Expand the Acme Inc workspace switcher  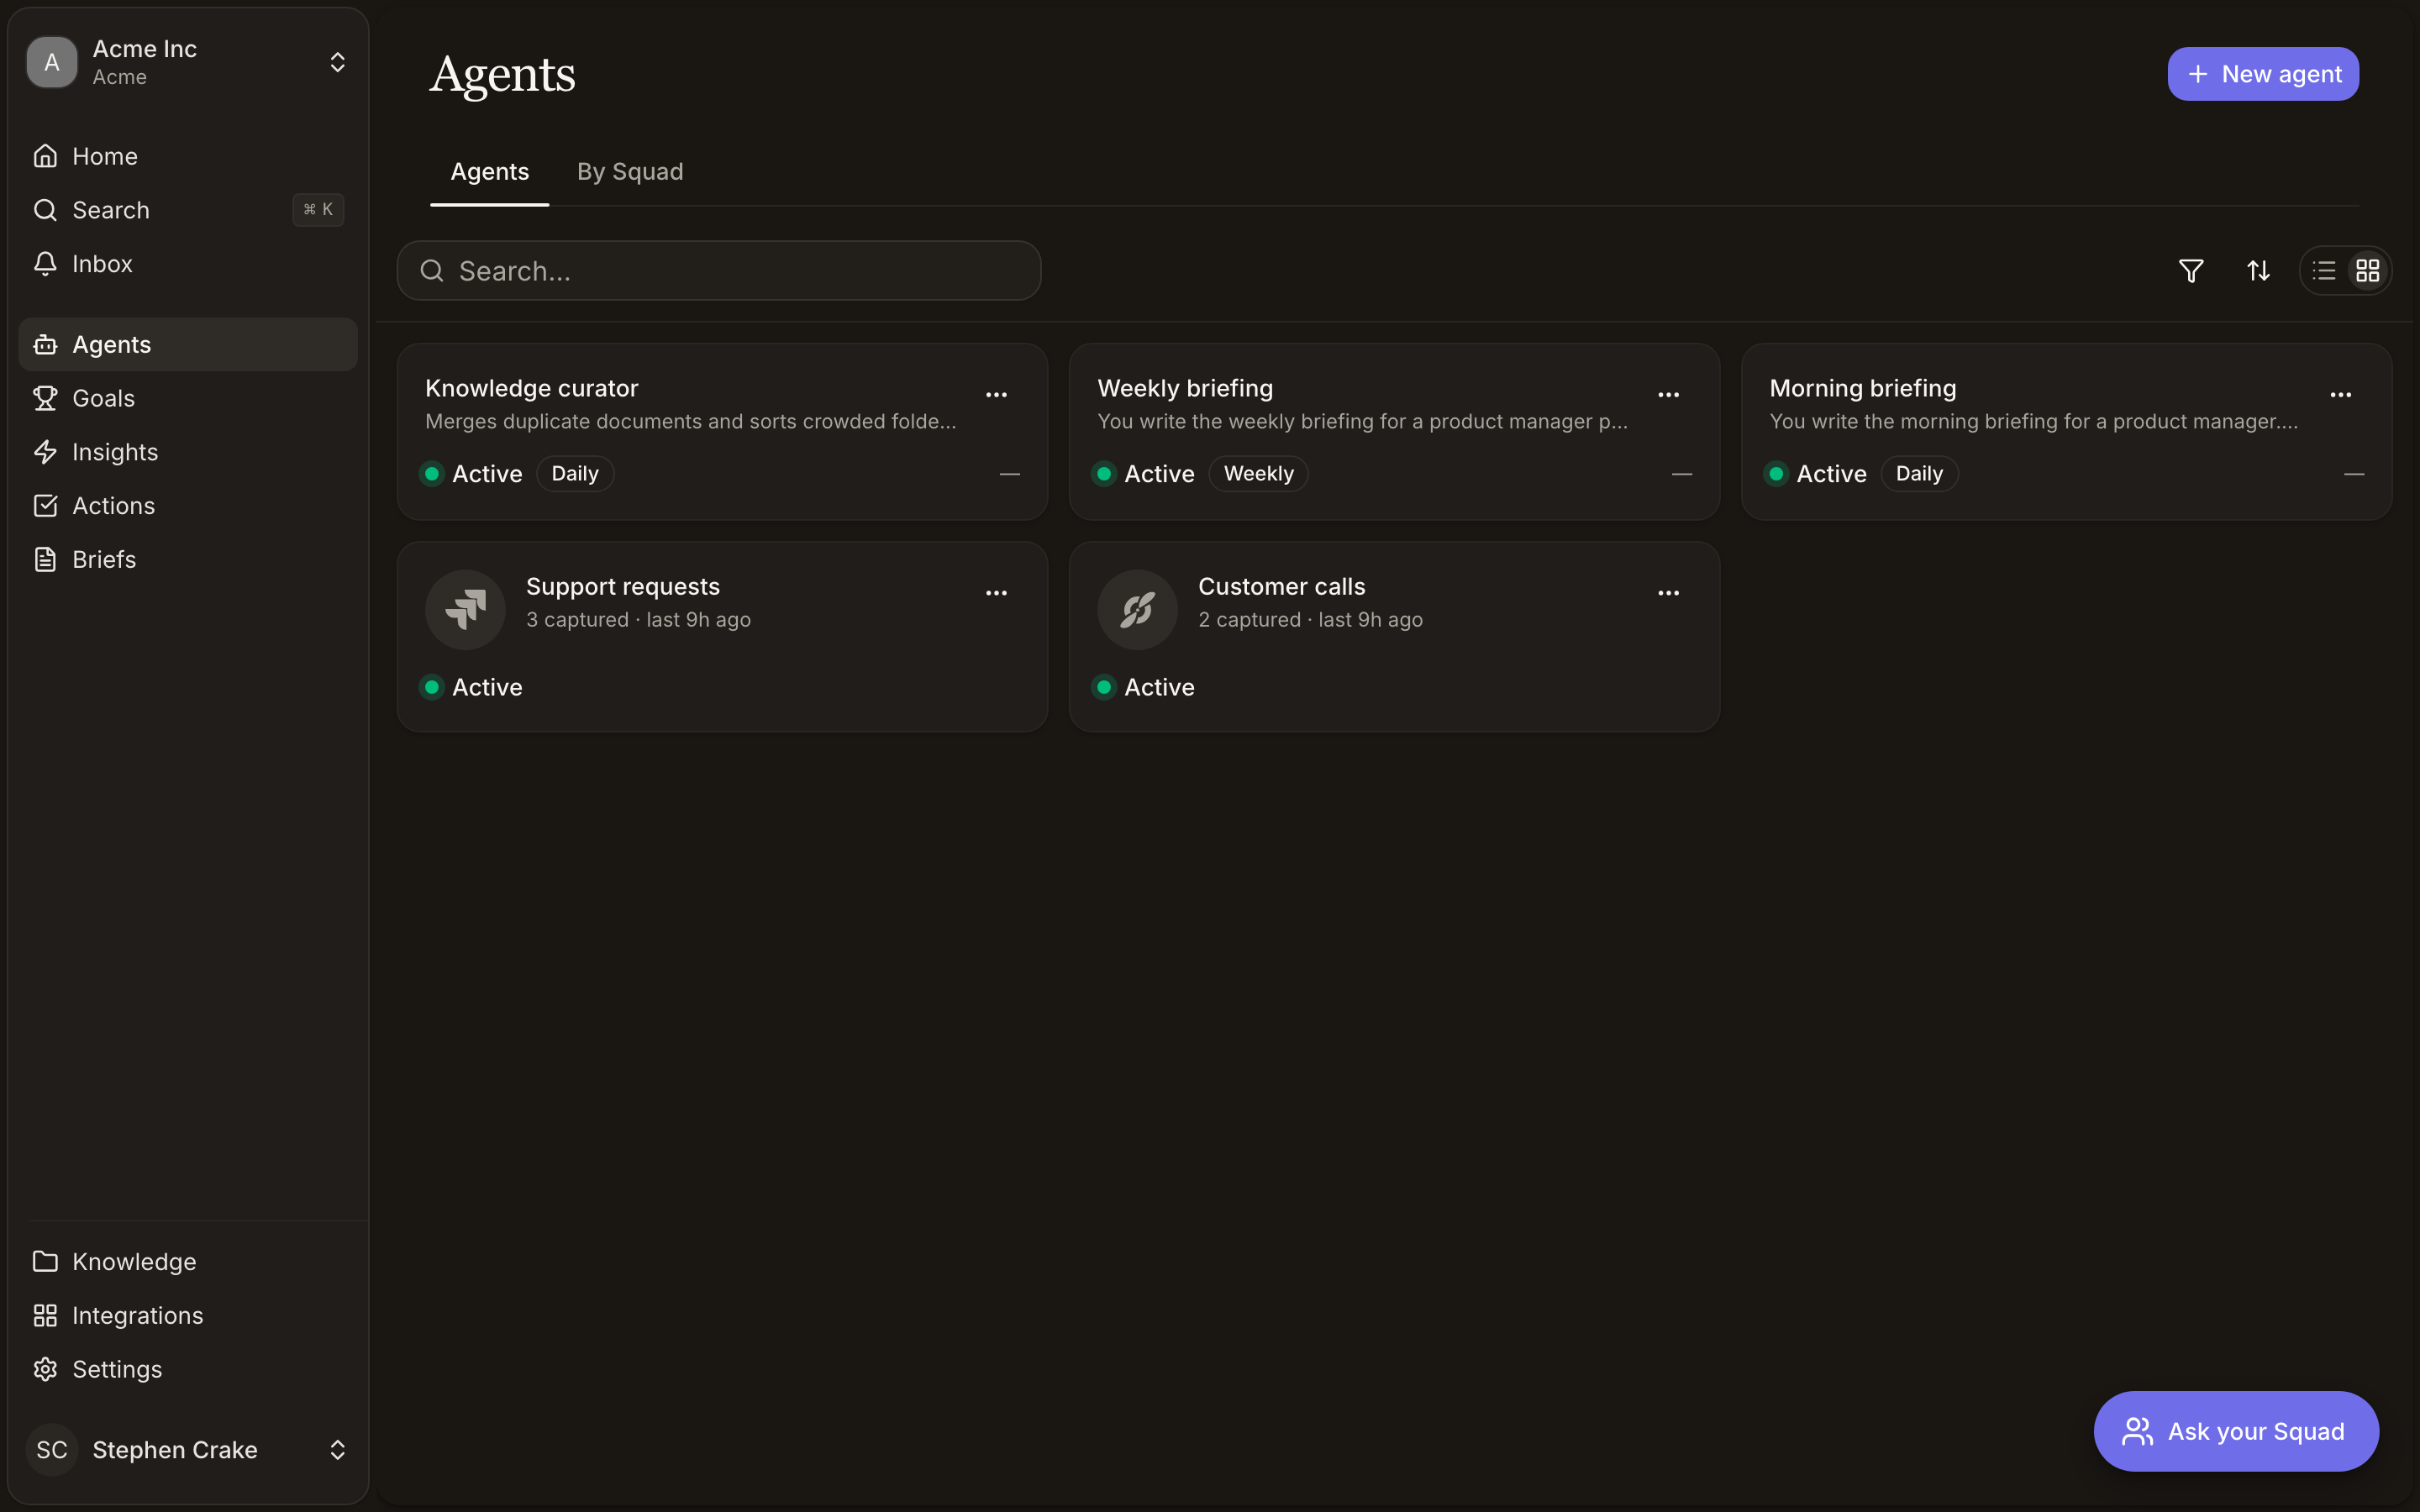(x=188, y=62)
